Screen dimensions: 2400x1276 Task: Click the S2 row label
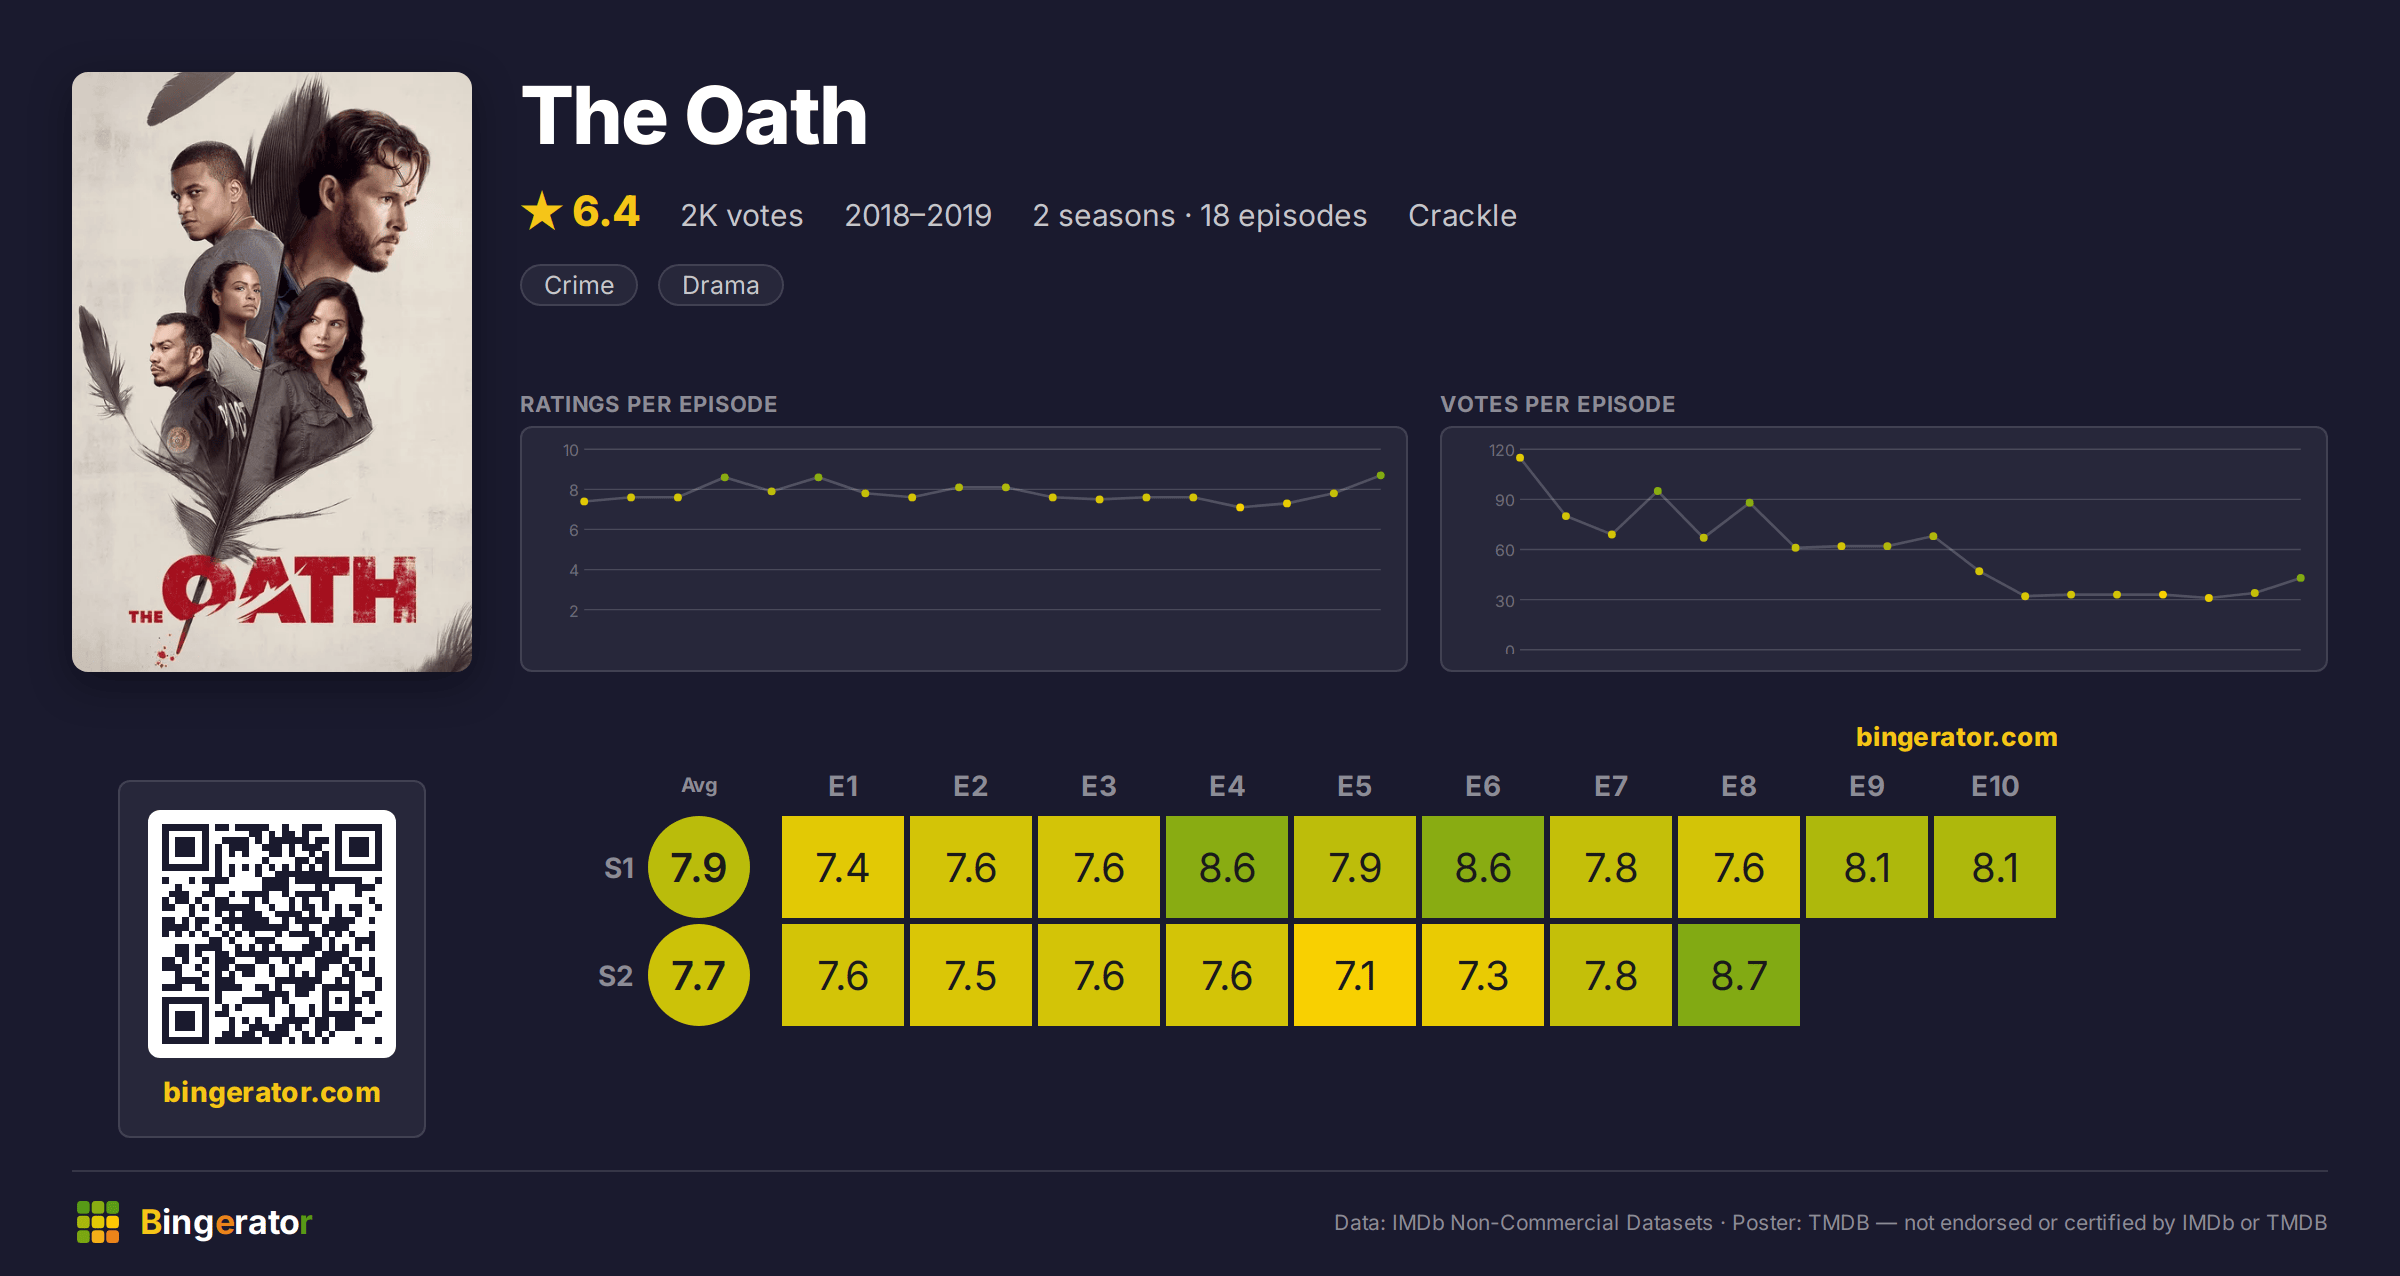(616, 976)
